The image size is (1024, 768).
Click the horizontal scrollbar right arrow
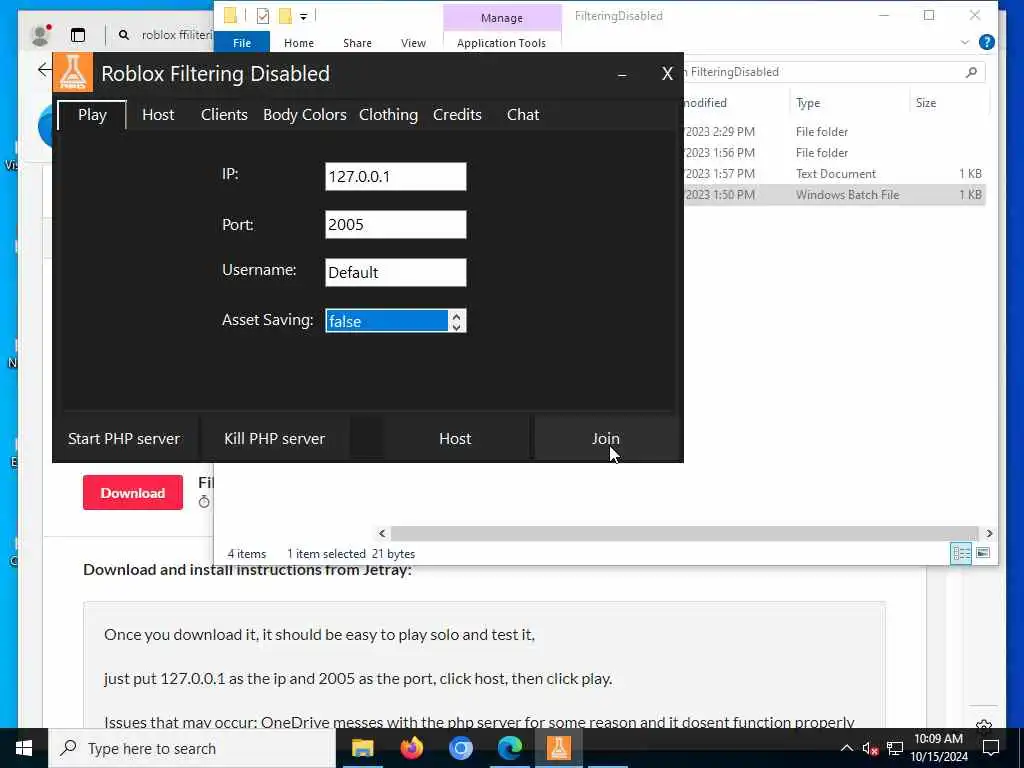coord(989,533)
